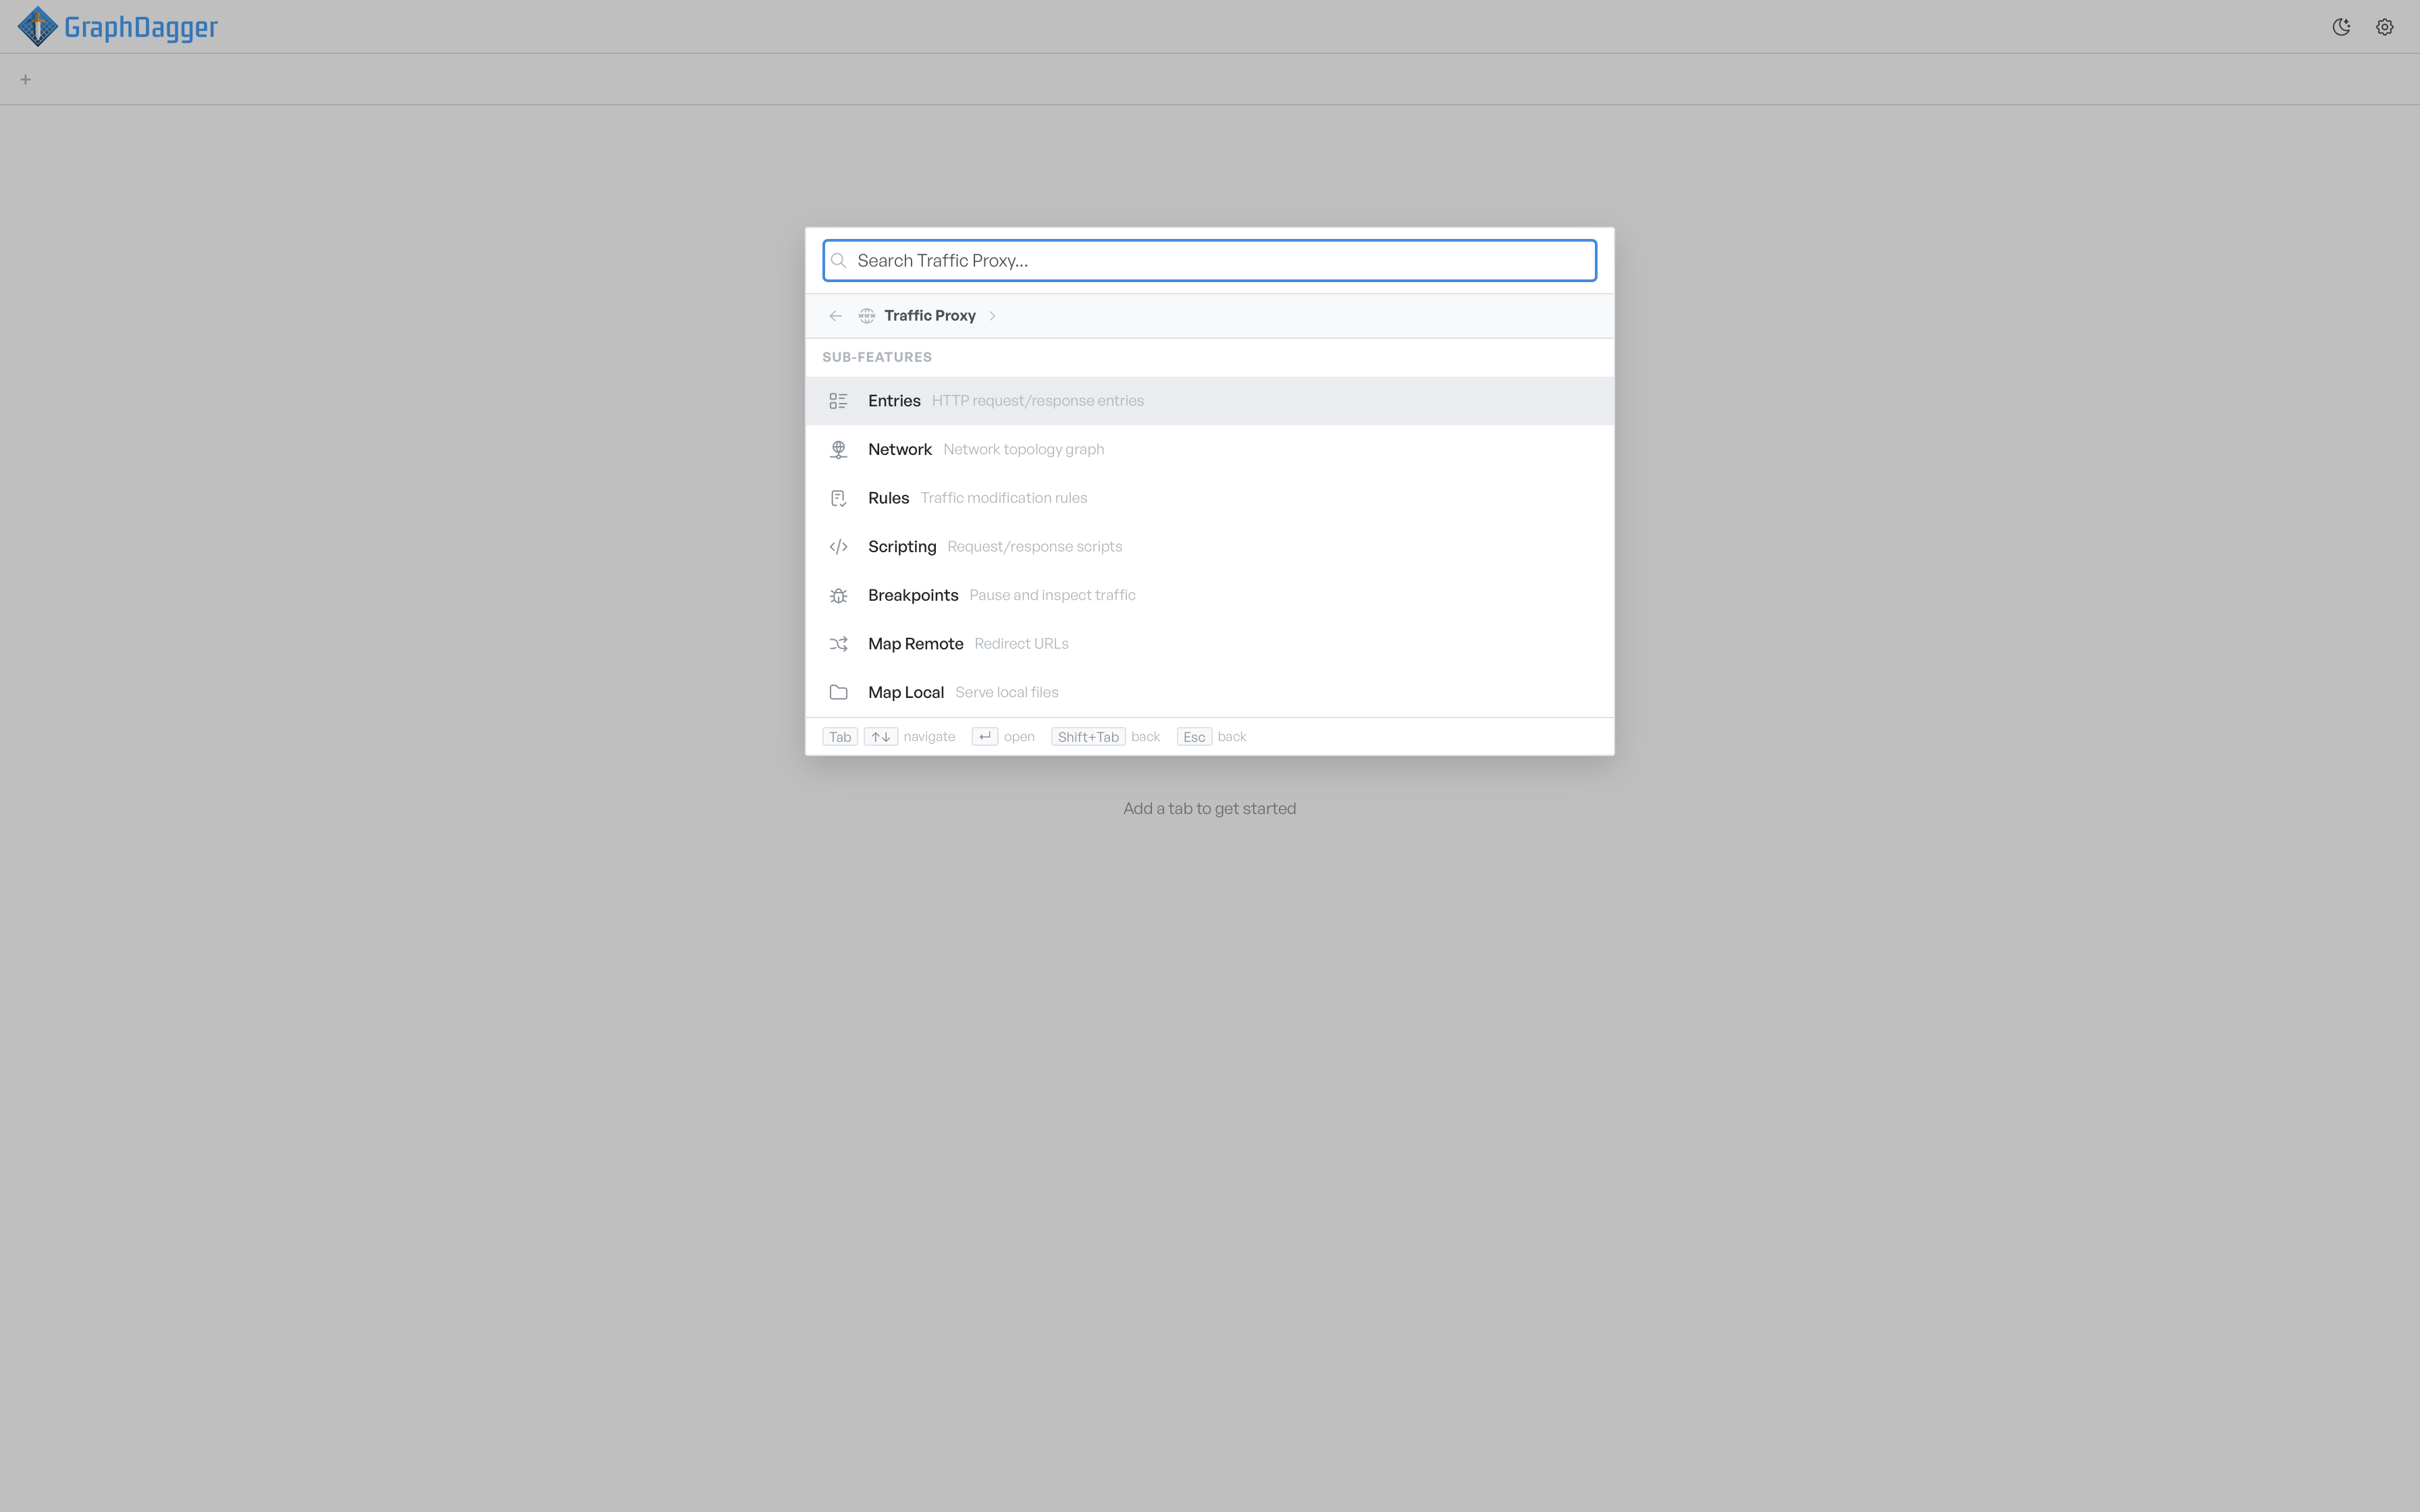Image resolution: width=2420 pixels, height=1512 pixels.
Task: Click the Tab key hint
Action: [x=840, y=737]
